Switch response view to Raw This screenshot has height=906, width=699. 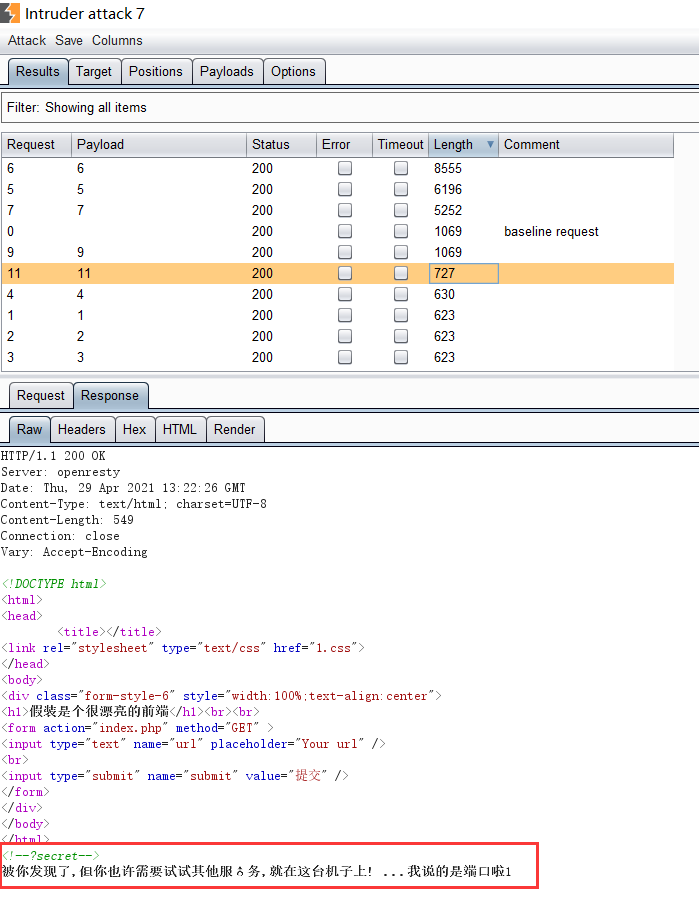pos(29,429)
